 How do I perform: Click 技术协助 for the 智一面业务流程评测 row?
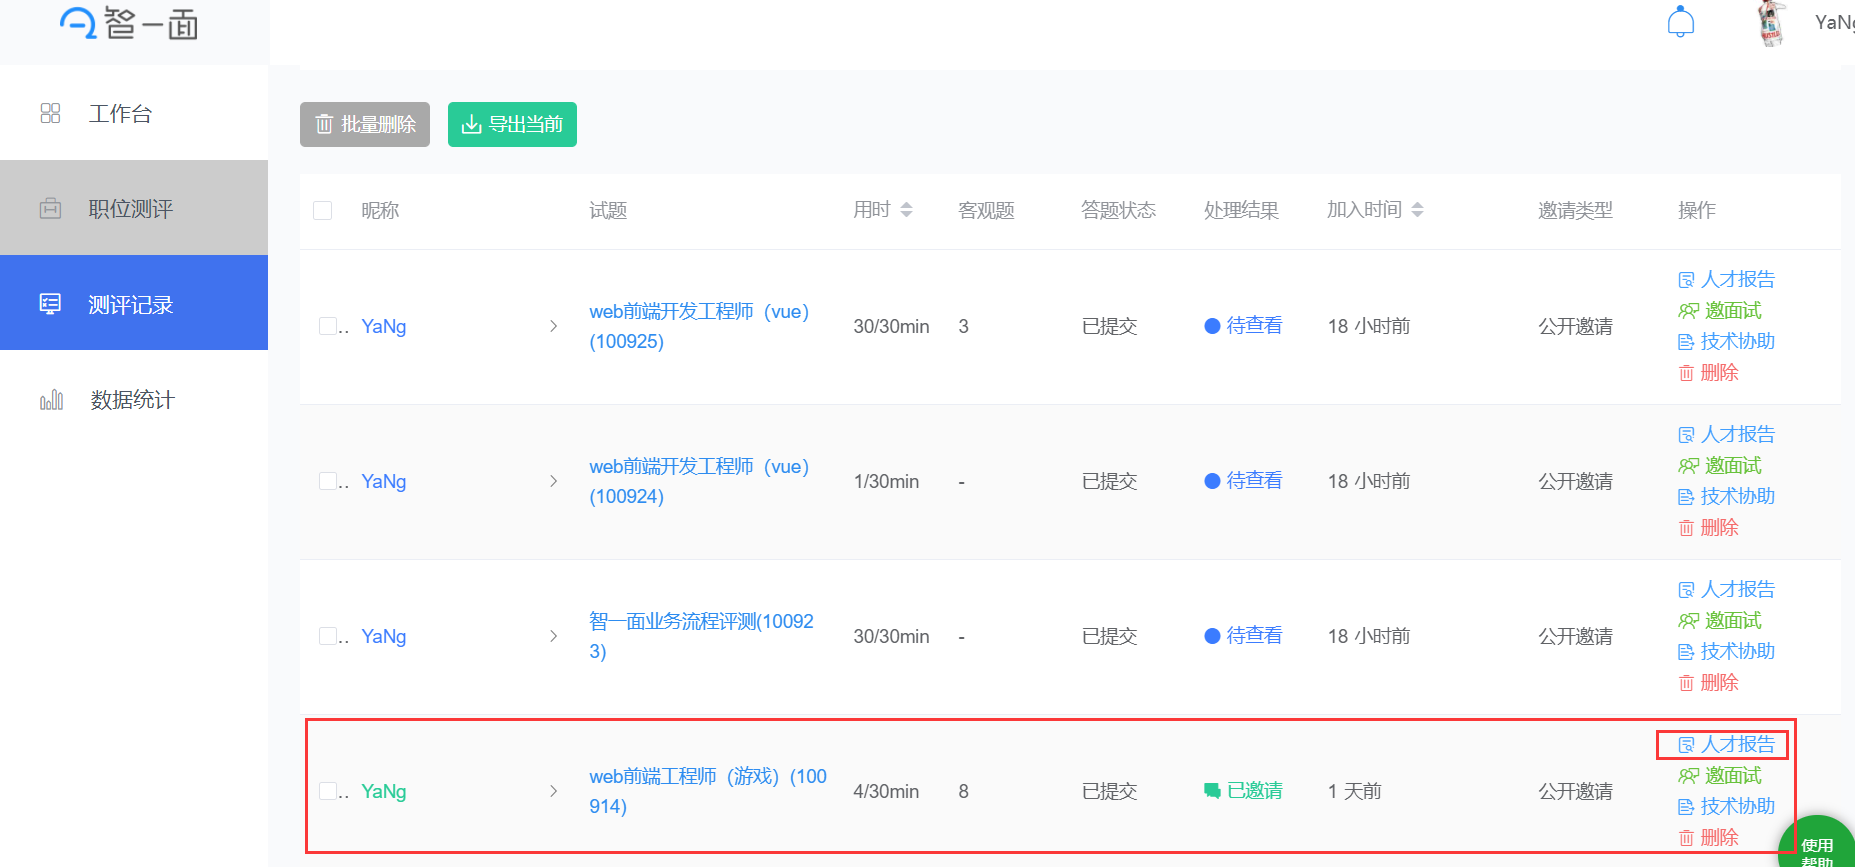1727,651
